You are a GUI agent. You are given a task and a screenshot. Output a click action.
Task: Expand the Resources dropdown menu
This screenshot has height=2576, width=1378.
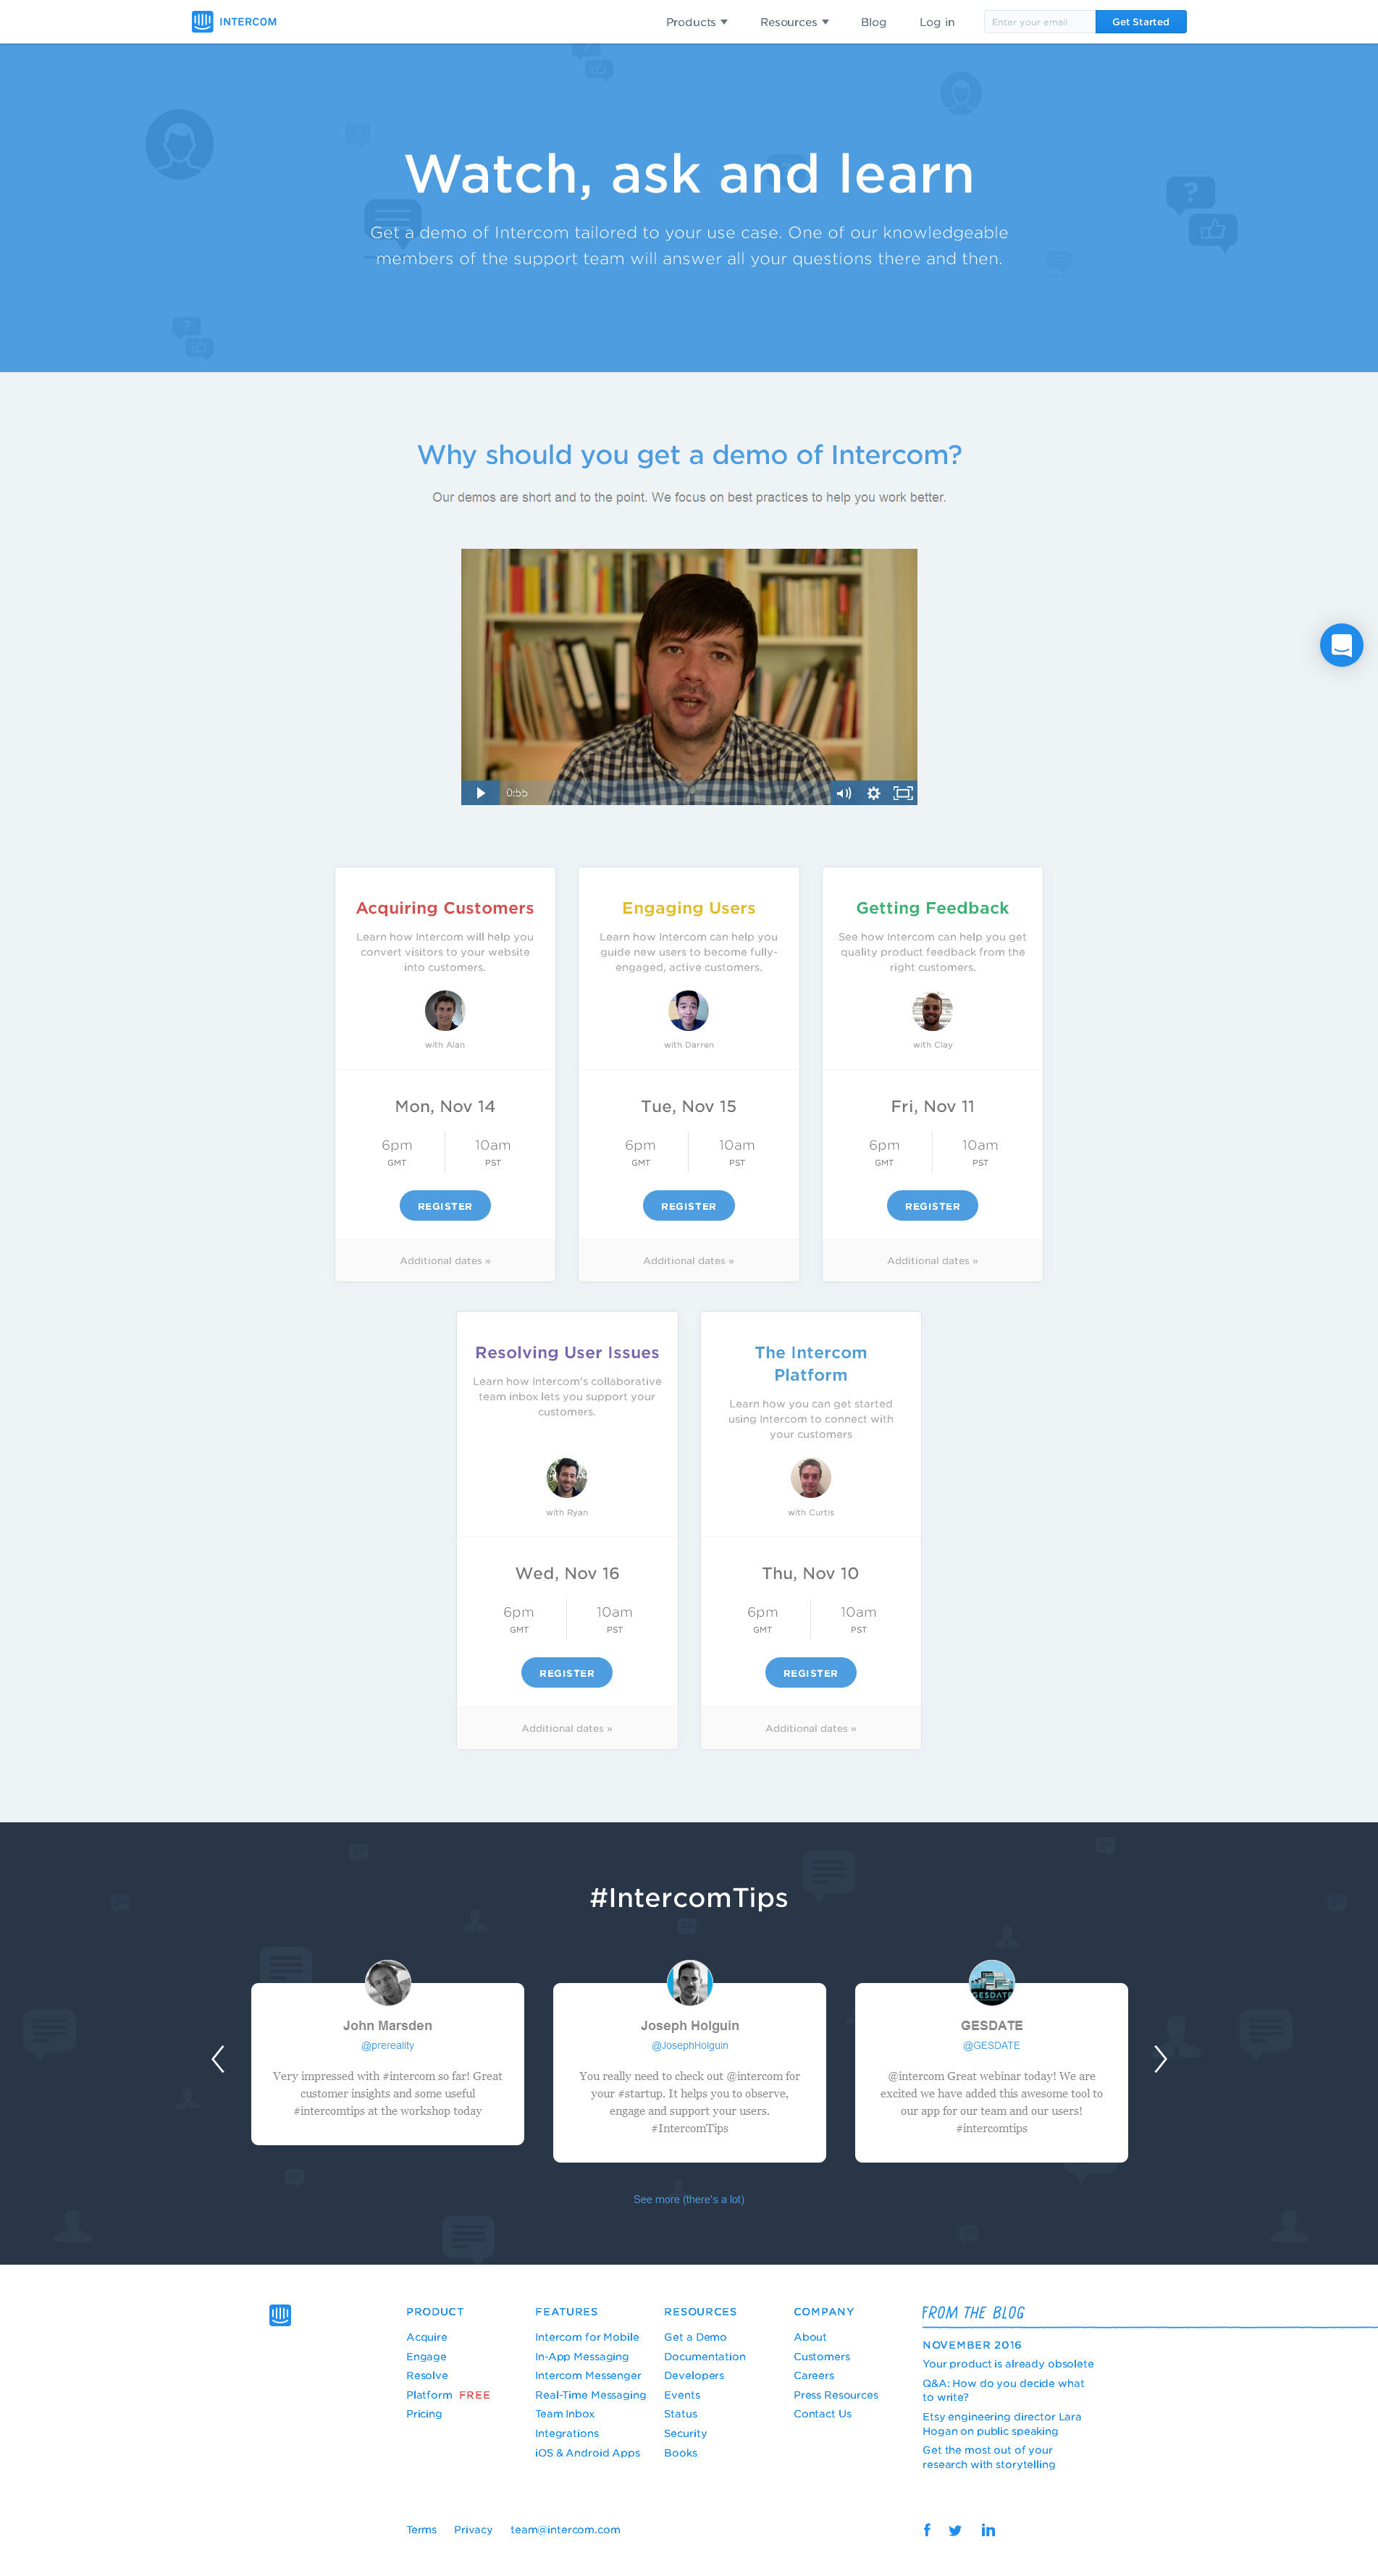[794, 22]
